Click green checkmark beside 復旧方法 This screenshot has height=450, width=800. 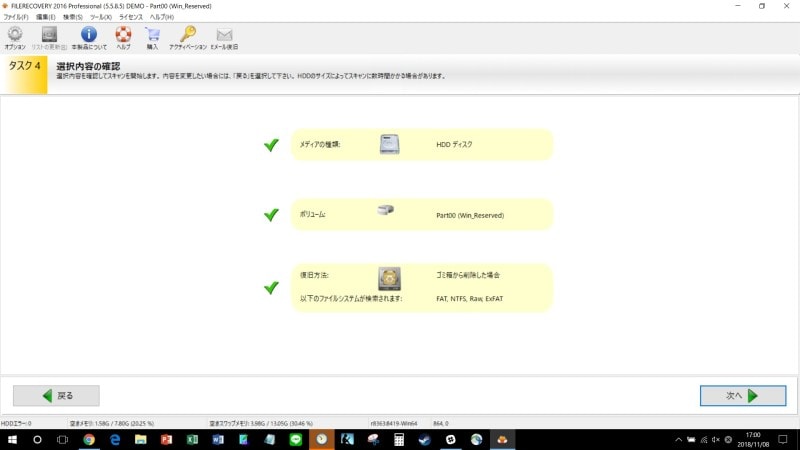tap(271, 287)
